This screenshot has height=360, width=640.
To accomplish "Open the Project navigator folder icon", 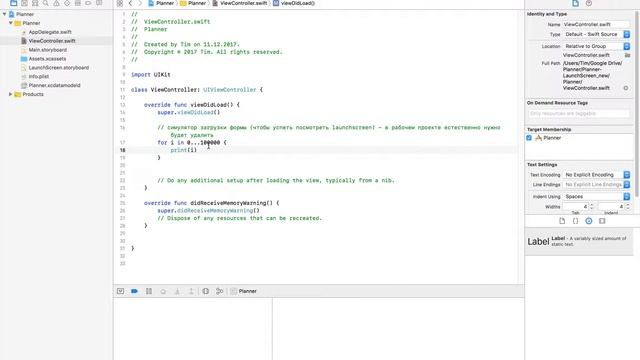I will 13,3.
